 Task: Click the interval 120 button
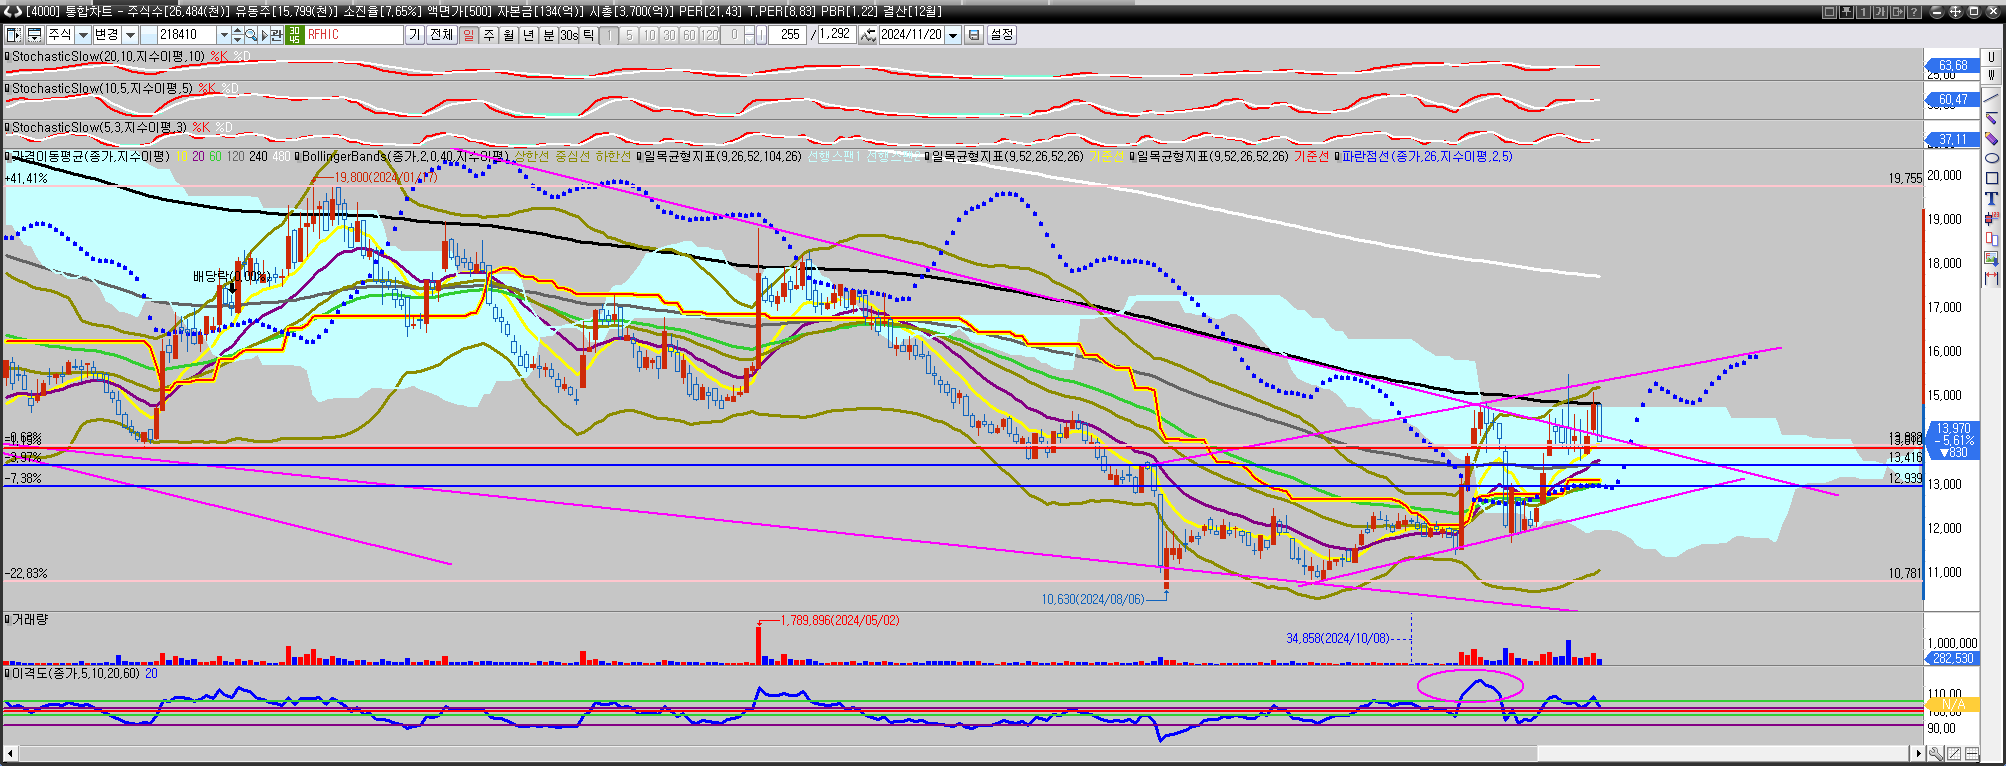[x=709, y=35]
